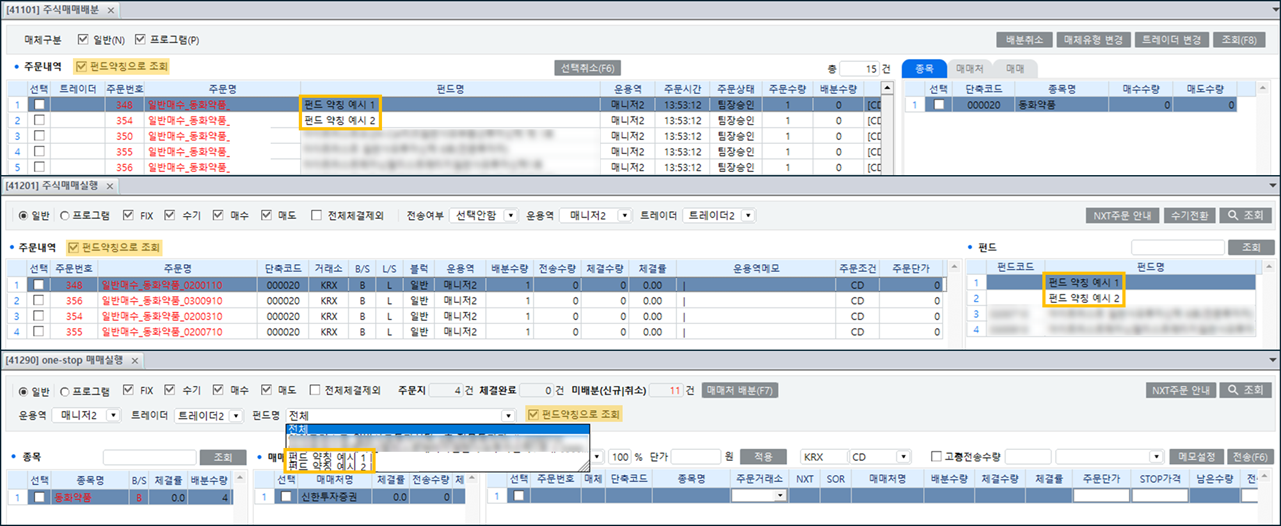Click the 매매처 배분(F7) button
The image size is (1281, 526).
740,390
